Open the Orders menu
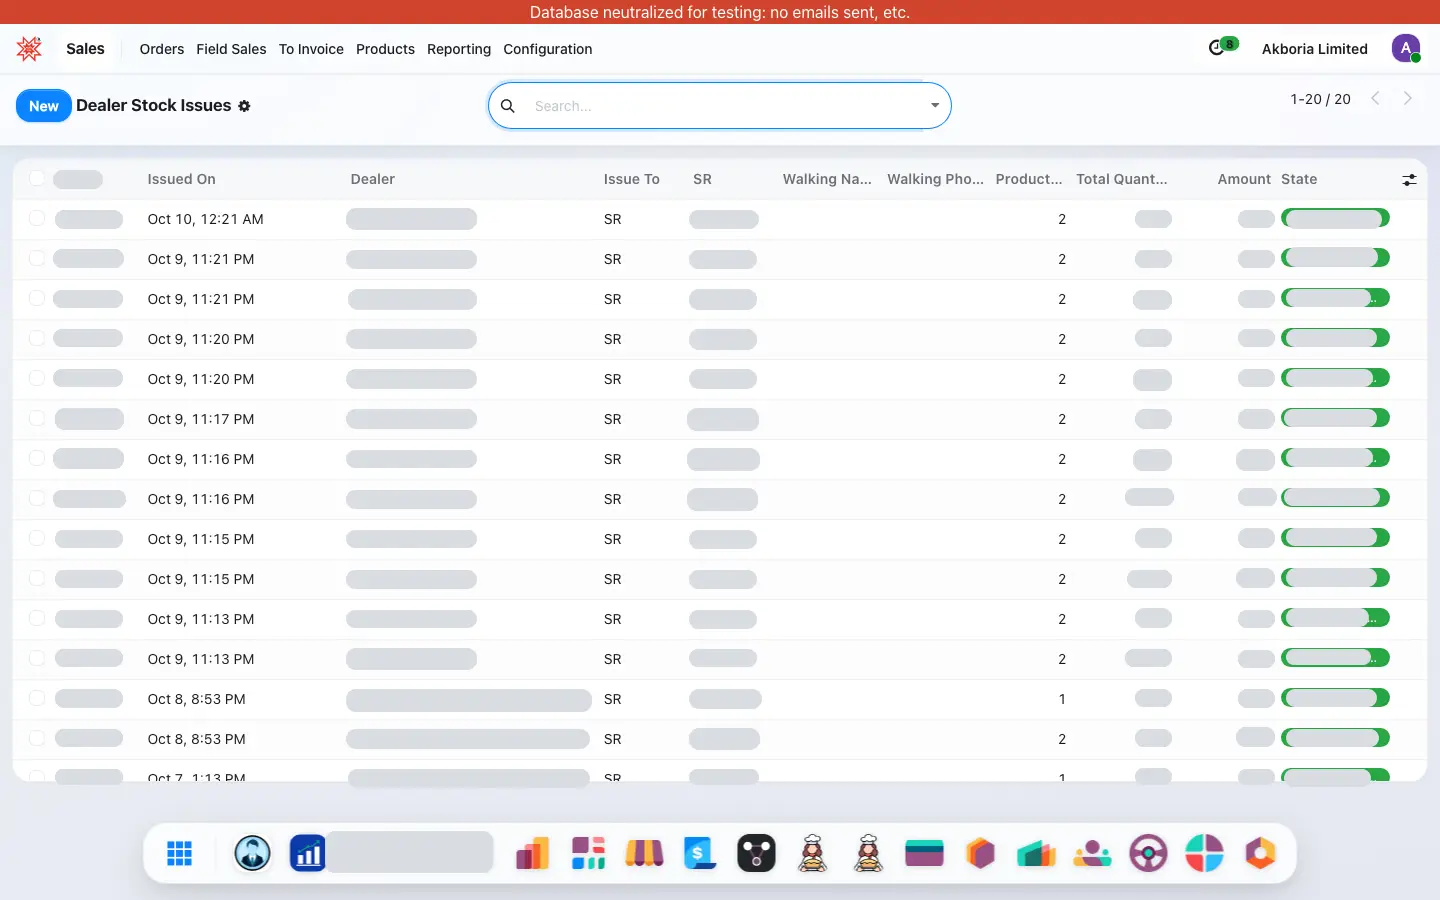1440x900 pixels. point(162,49)
